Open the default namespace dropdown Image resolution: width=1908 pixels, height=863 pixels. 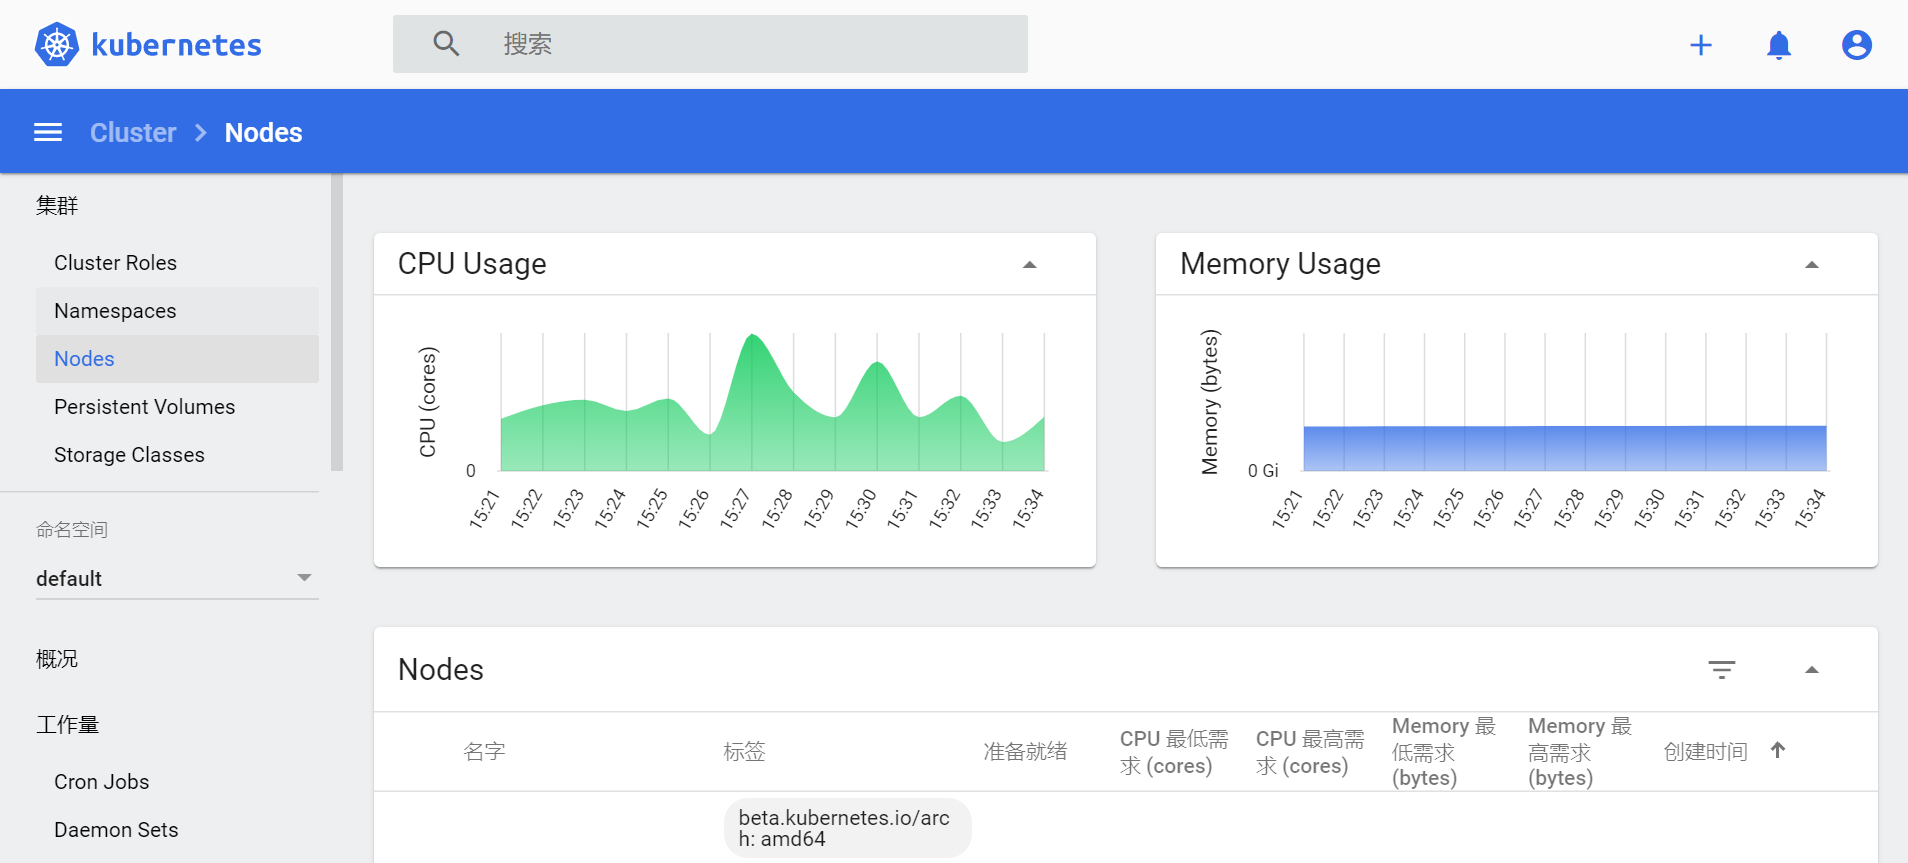tap(177, 578)
